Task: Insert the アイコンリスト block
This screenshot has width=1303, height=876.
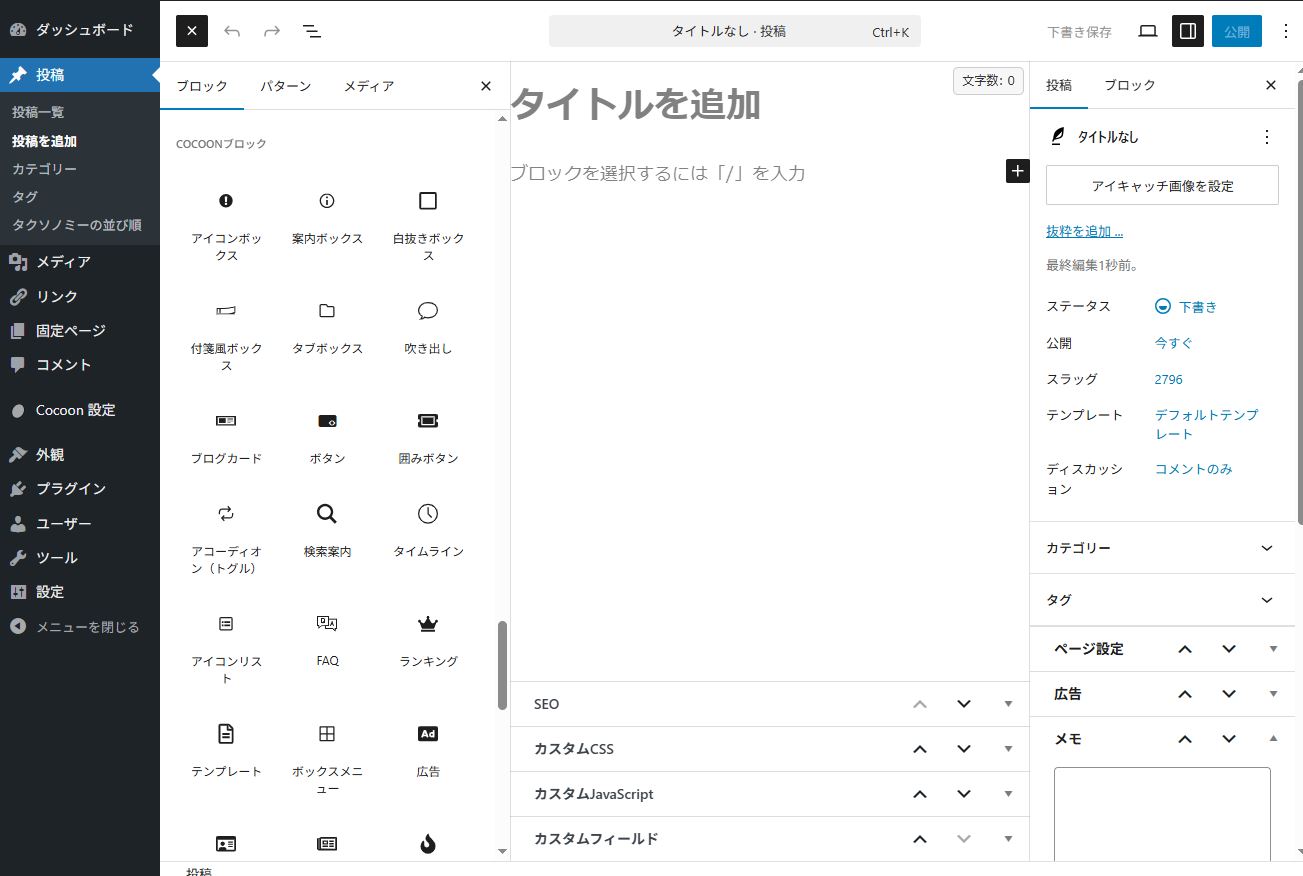Action: point(226,648)
